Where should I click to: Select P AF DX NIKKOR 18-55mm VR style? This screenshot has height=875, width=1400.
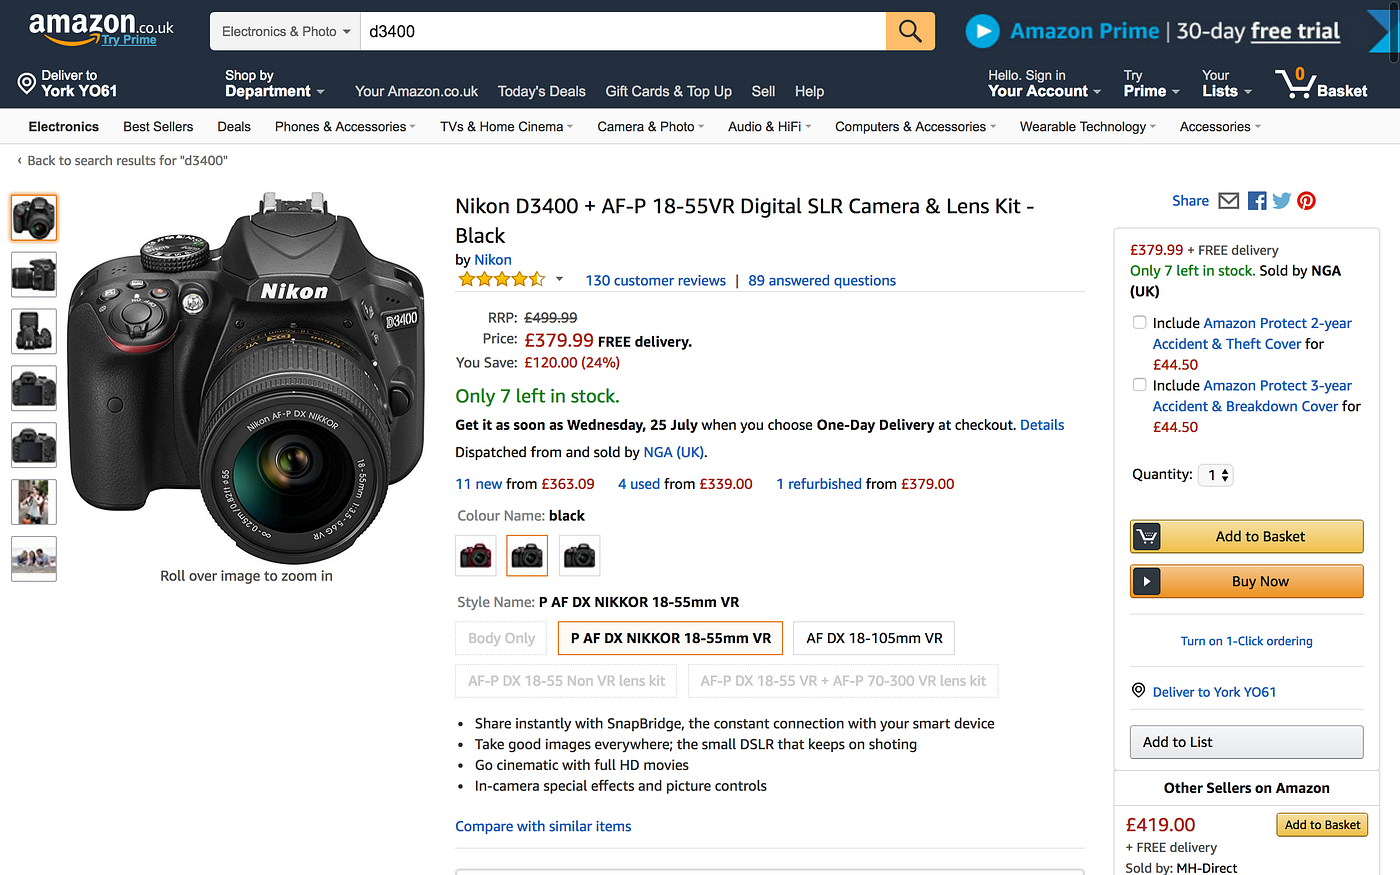[670, 638]
